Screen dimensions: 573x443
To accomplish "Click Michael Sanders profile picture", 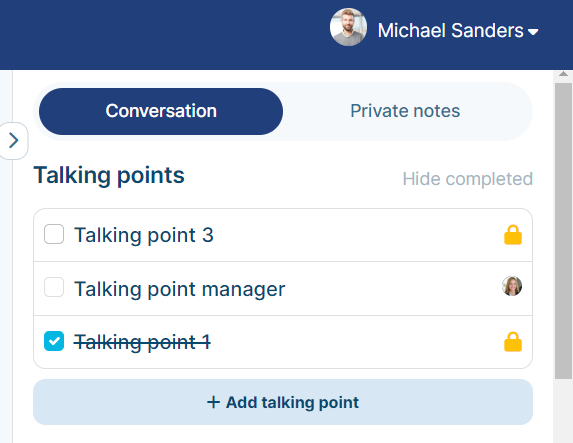I will pos(348,27).
